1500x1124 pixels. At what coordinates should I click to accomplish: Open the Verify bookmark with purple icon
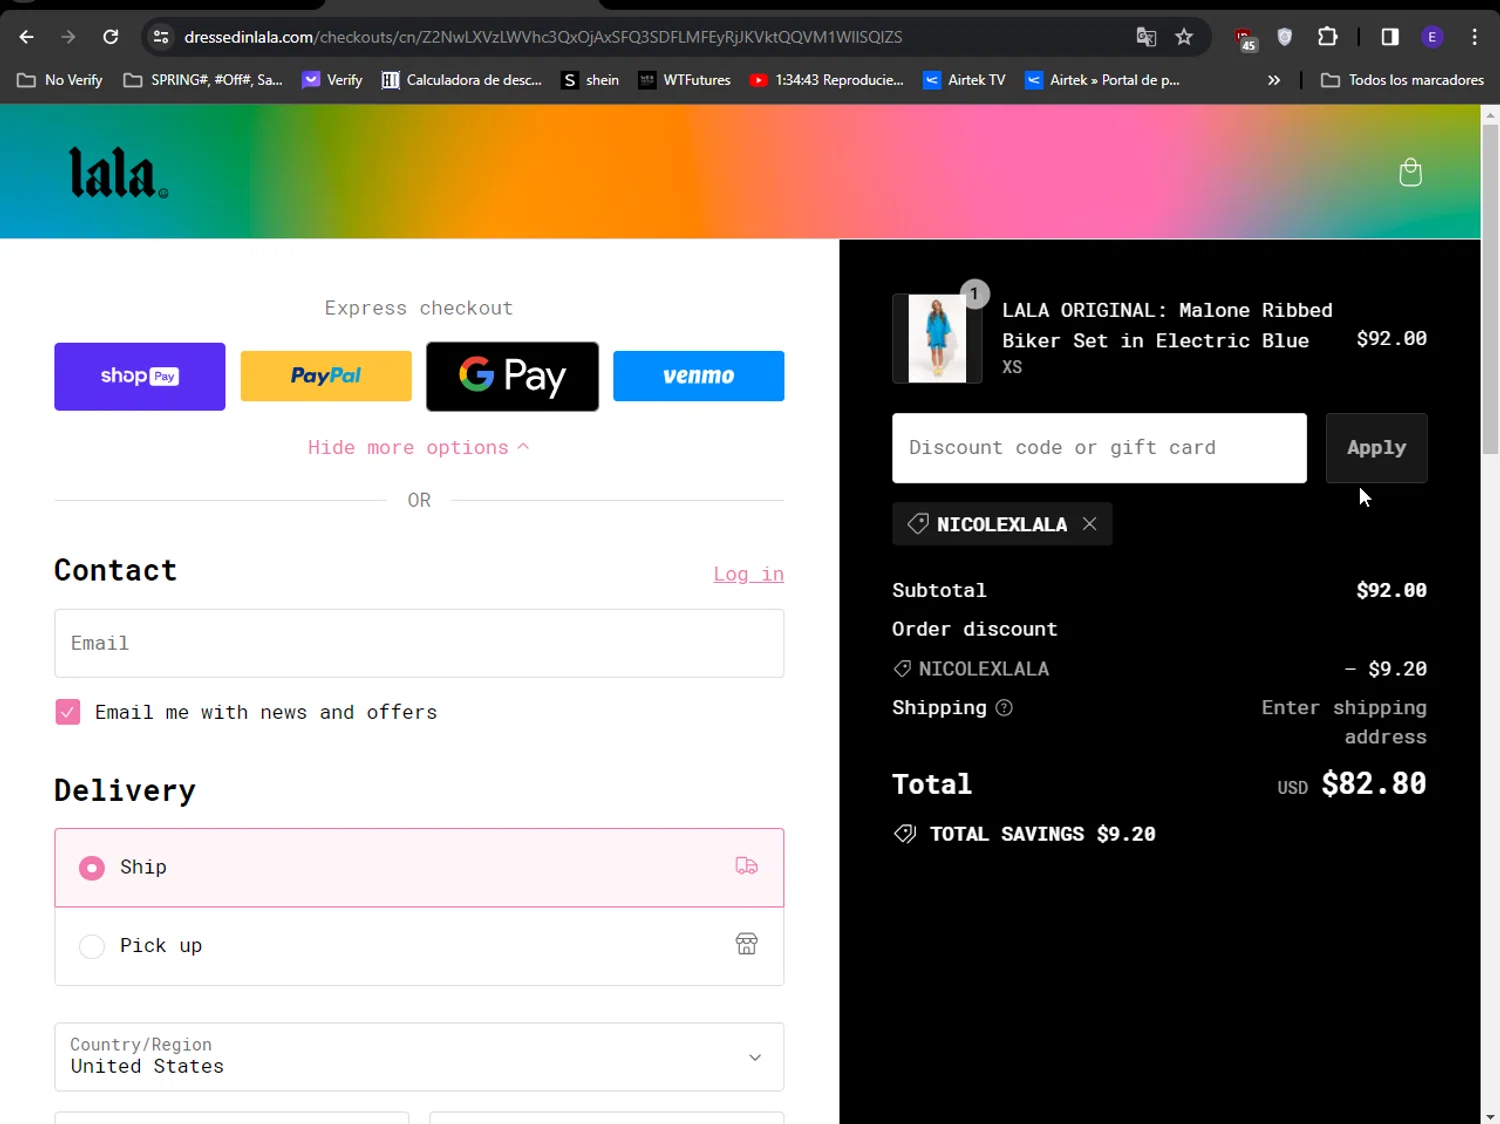333,80
